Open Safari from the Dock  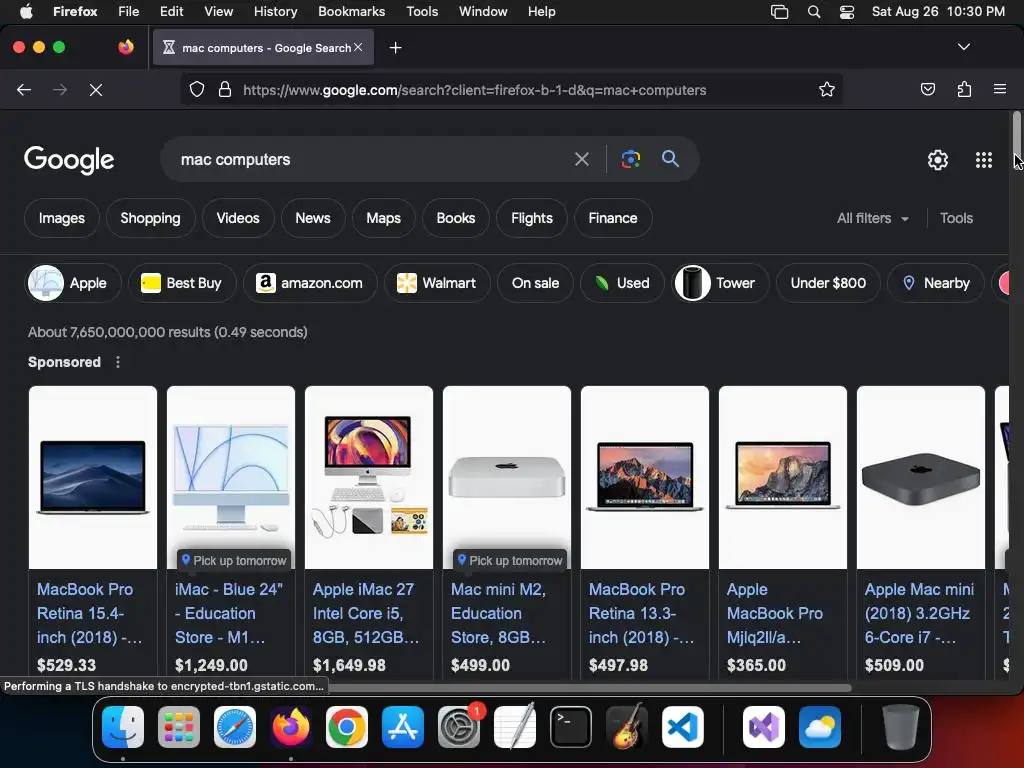pyautogui.click(x=234, y=727)
